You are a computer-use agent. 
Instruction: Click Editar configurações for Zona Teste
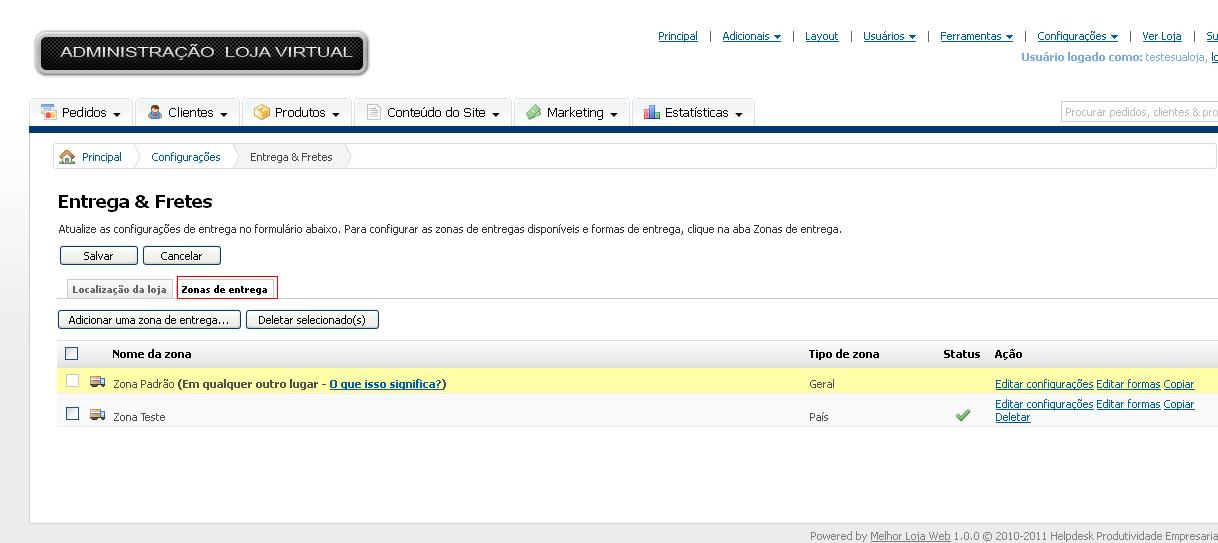tap(1044, 404)
